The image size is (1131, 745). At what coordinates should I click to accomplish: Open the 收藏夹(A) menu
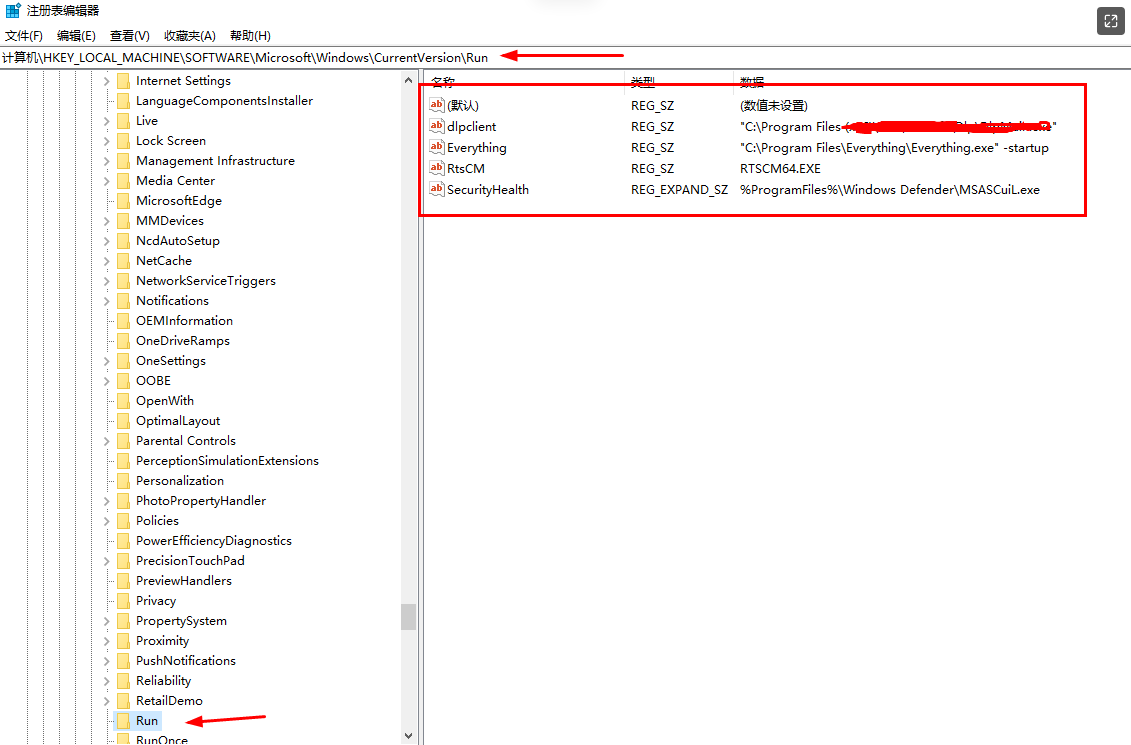coord(189,35)
